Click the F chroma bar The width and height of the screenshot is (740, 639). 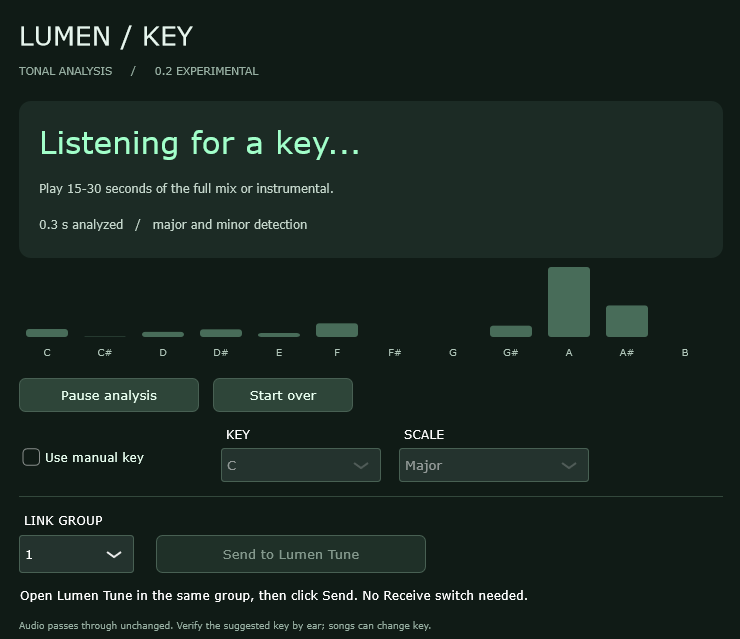tap(337, 330)
